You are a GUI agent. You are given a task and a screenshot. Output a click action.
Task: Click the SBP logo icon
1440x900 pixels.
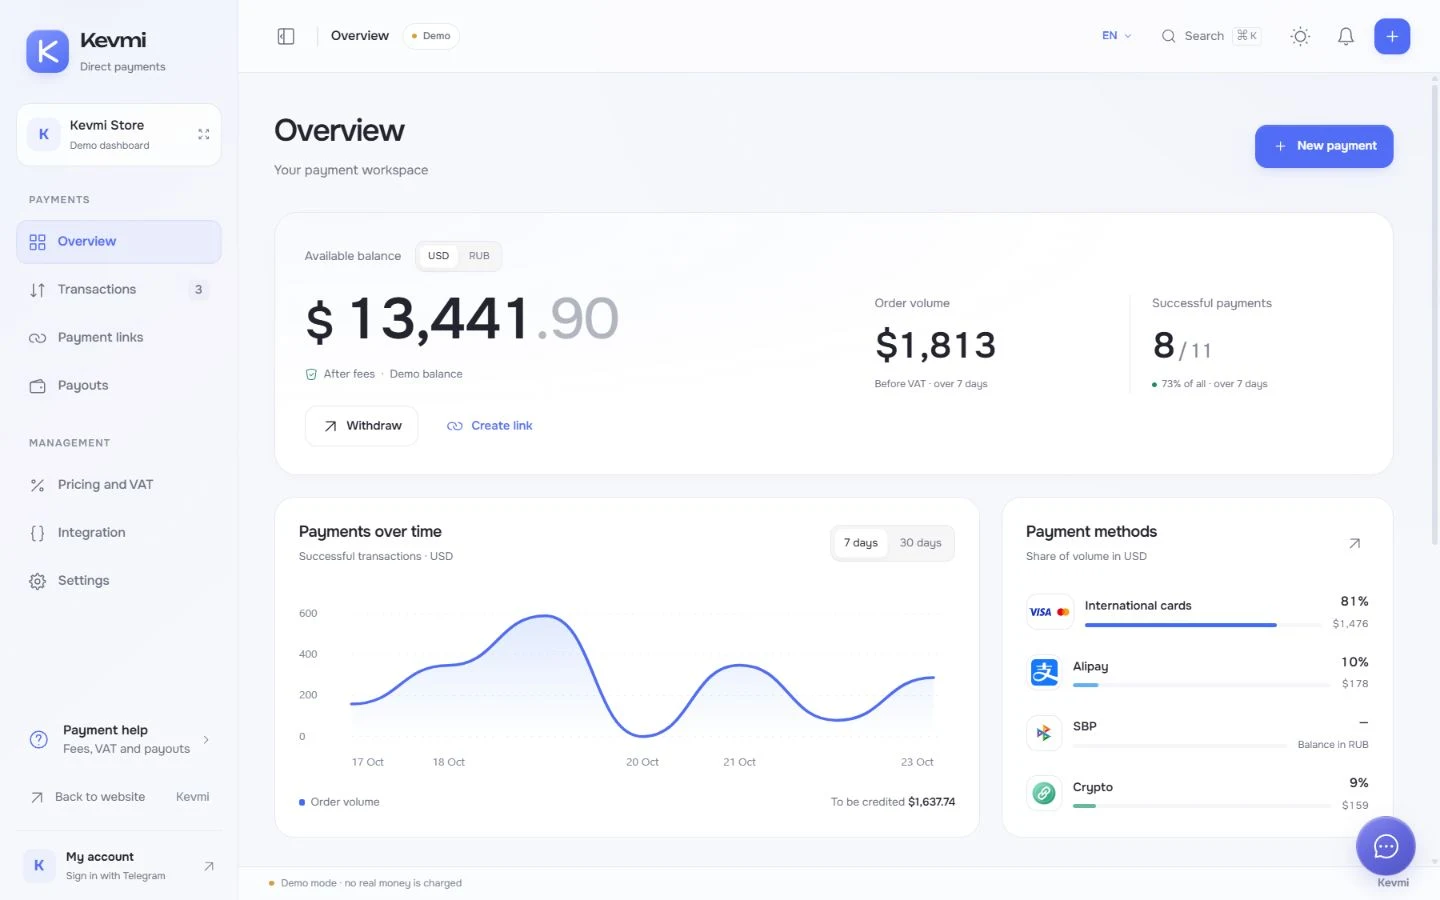(x=1044, y=733)
